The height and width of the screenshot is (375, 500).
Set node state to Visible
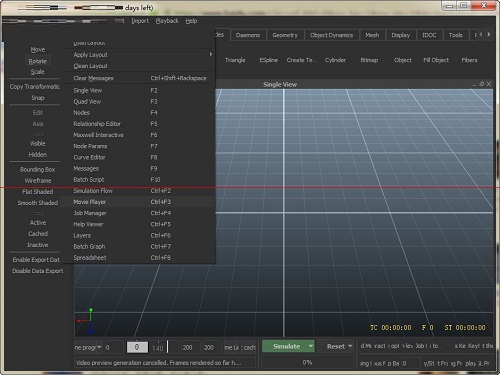(x=38, y=144)
